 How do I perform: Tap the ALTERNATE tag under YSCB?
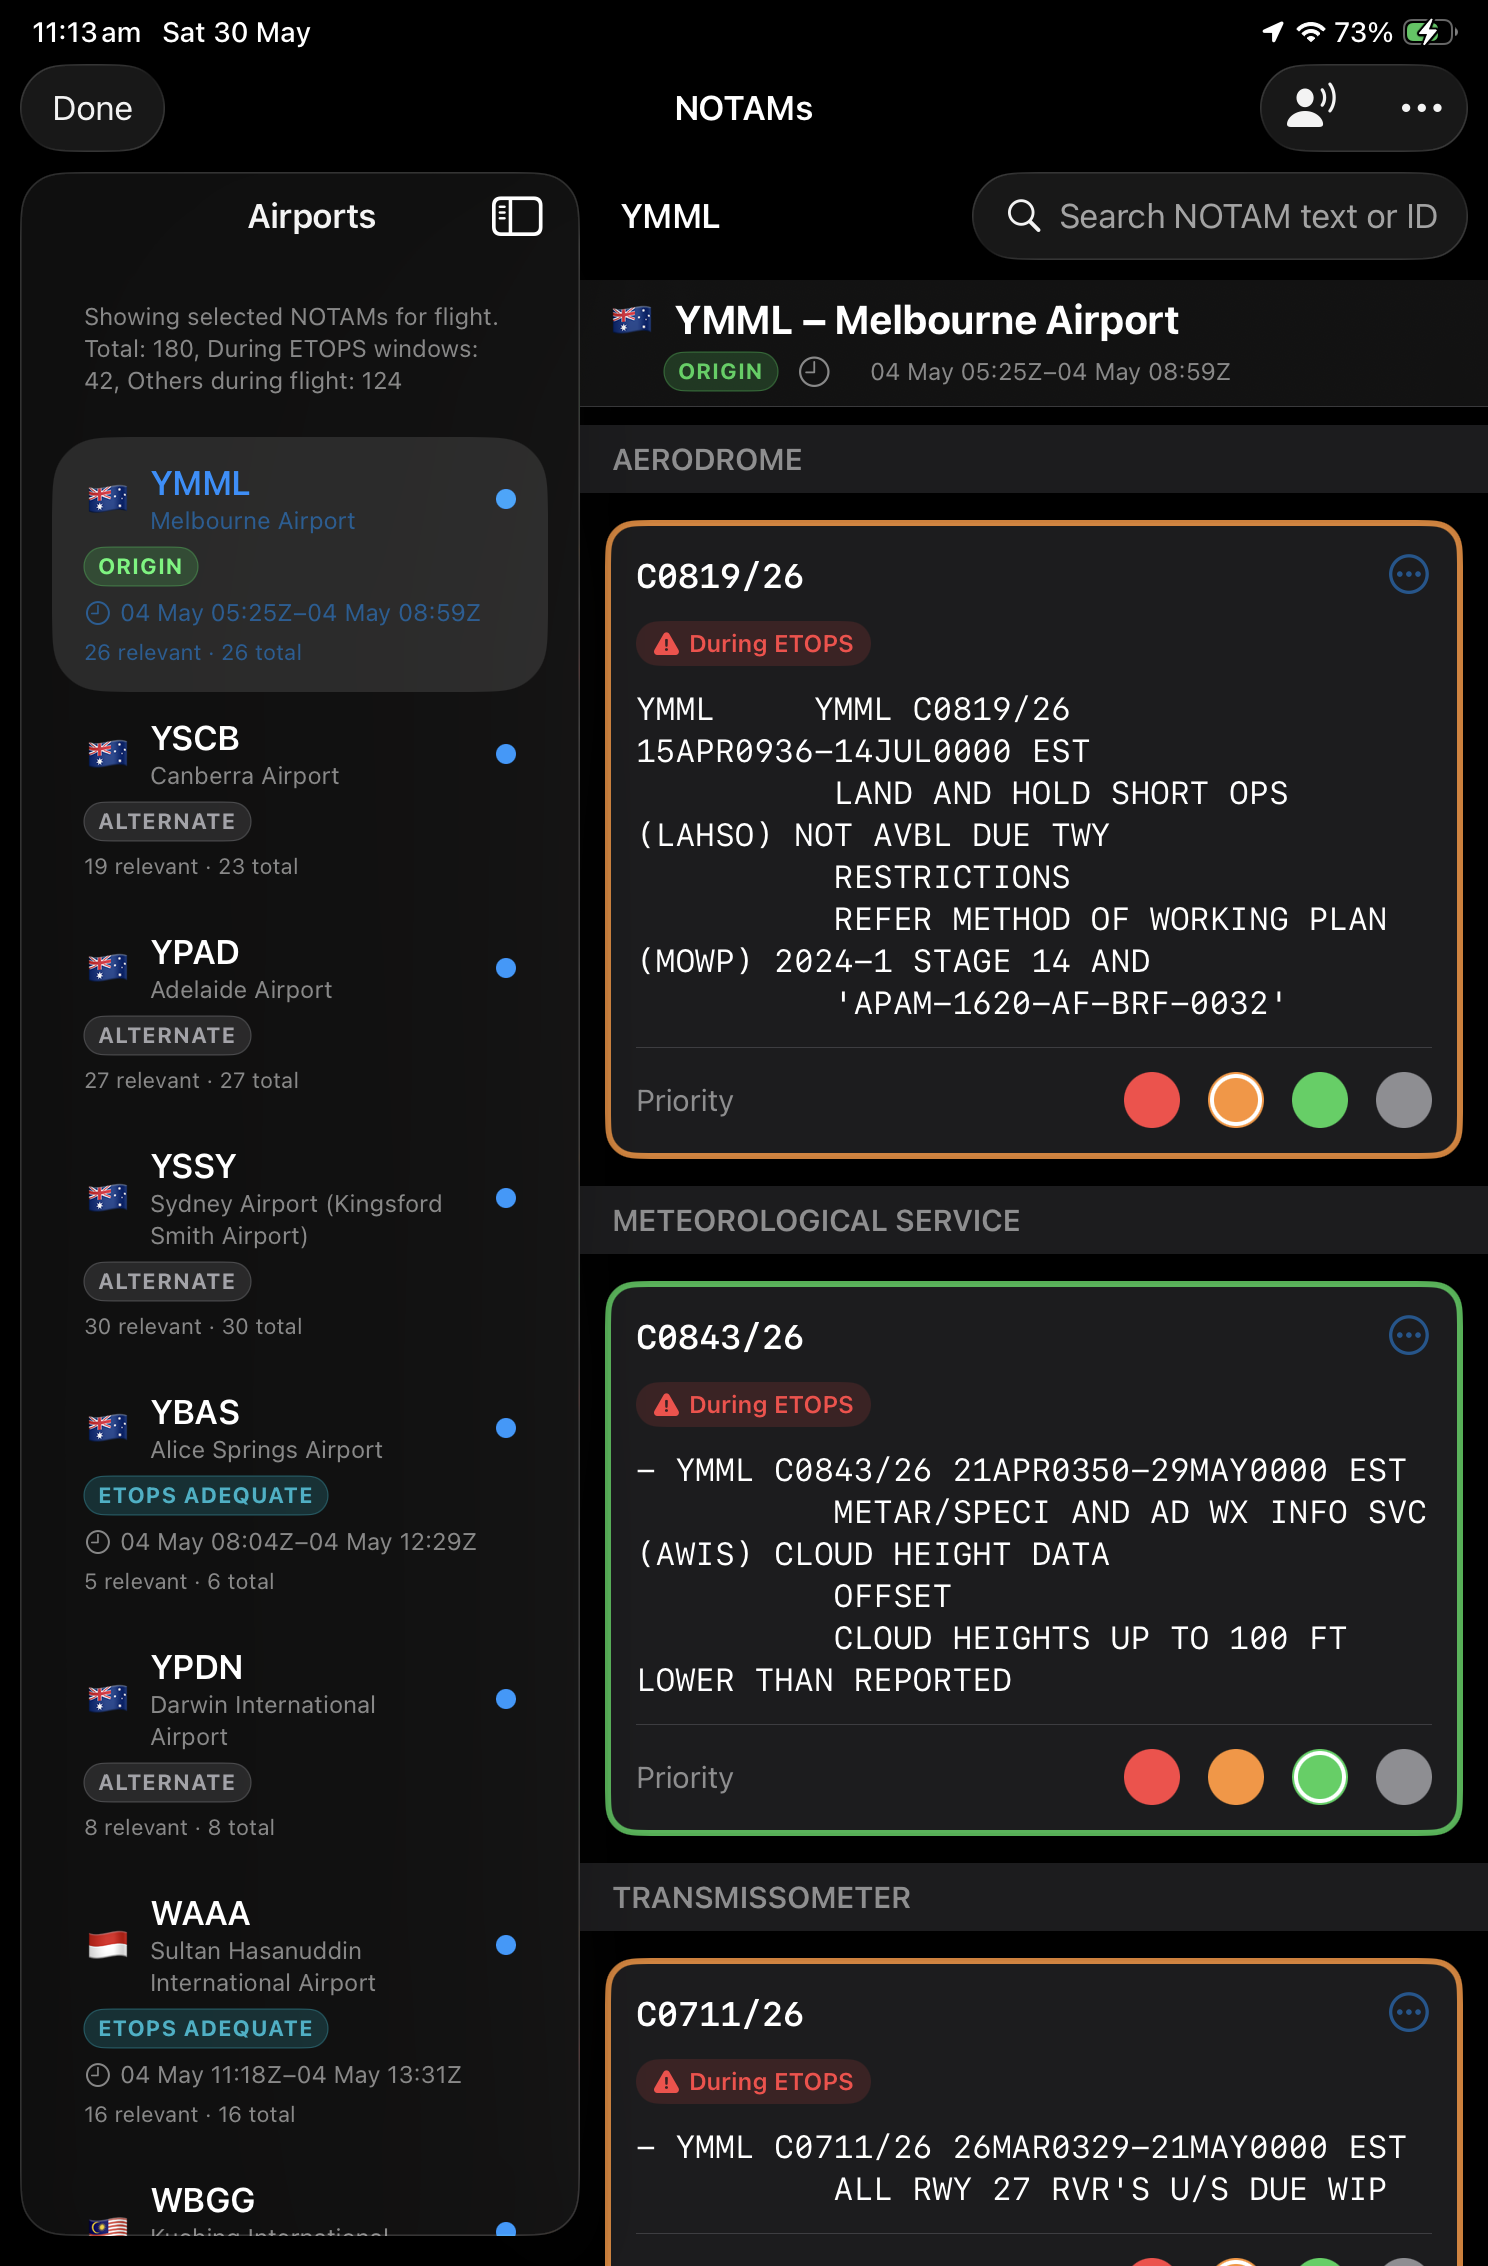click(x=167, y=822)
